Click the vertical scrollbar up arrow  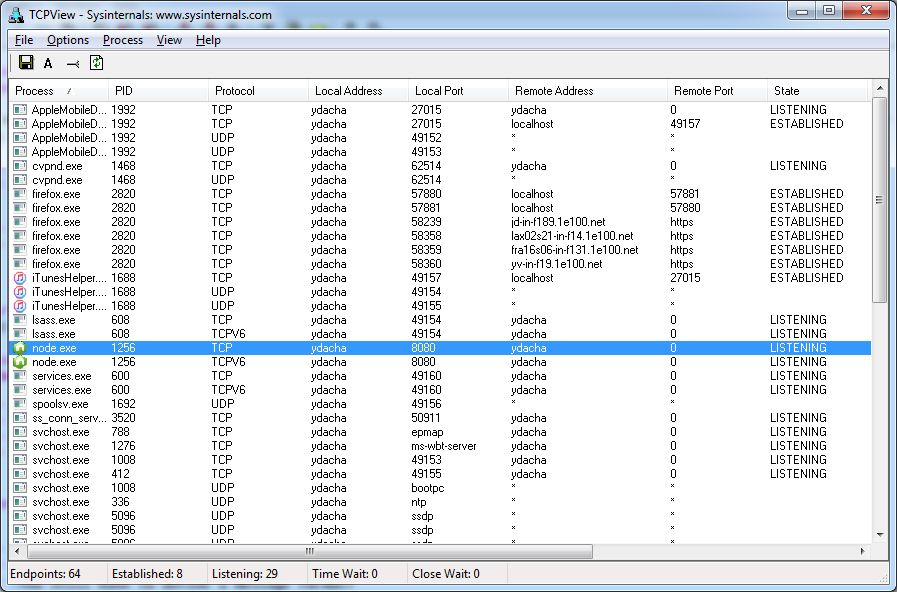pyautogui.click(x=880, y=89)
